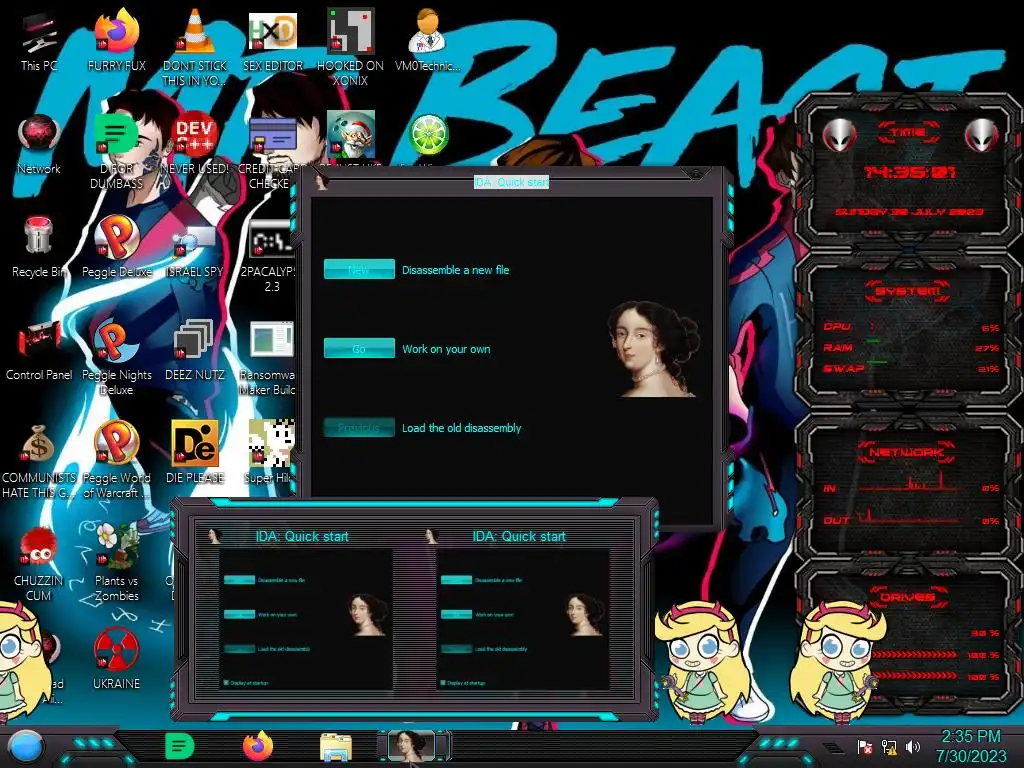The height and width of the screenshot is (768, 1024).
Task: Click the portrait image in IDA Quick start
Action: coord(653,349)
